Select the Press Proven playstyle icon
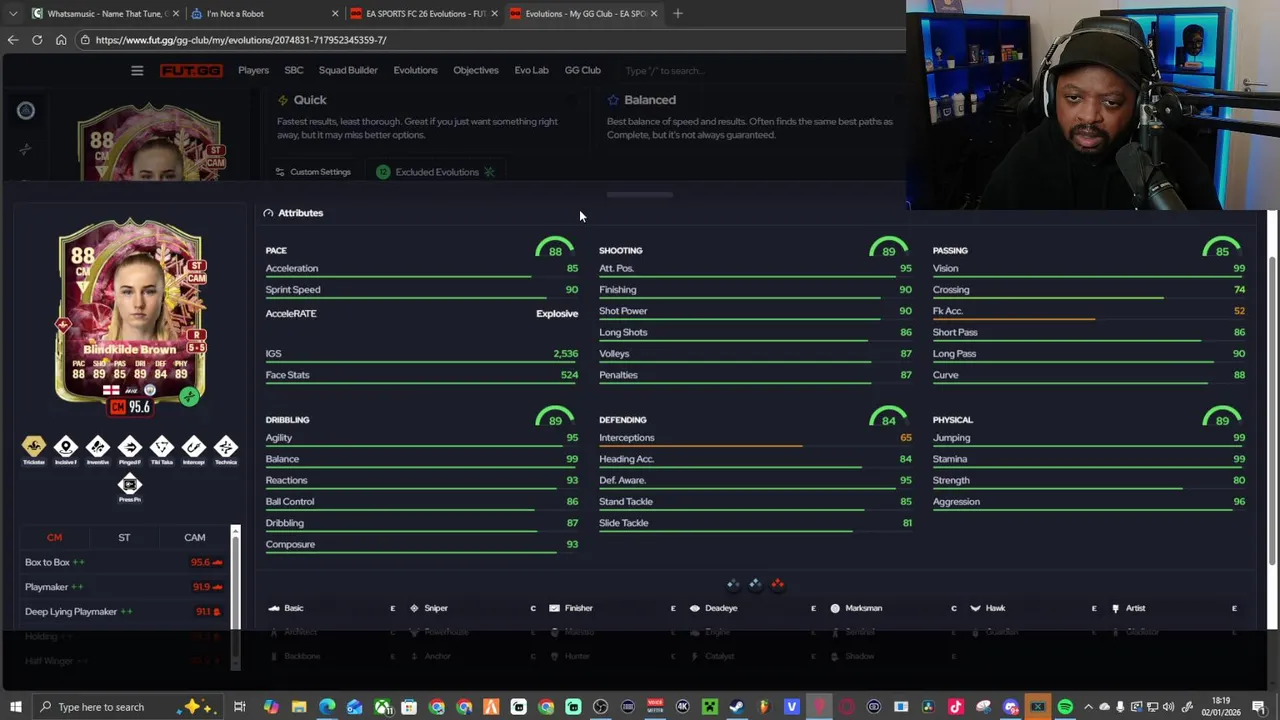Viewport: 1280px width, 720px height. [130, 485]
